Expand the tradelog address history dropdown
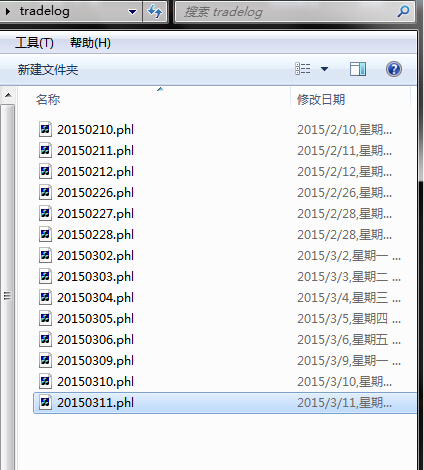Image resolution: width=424 pixels, height=470 pixels. point(133,12)
